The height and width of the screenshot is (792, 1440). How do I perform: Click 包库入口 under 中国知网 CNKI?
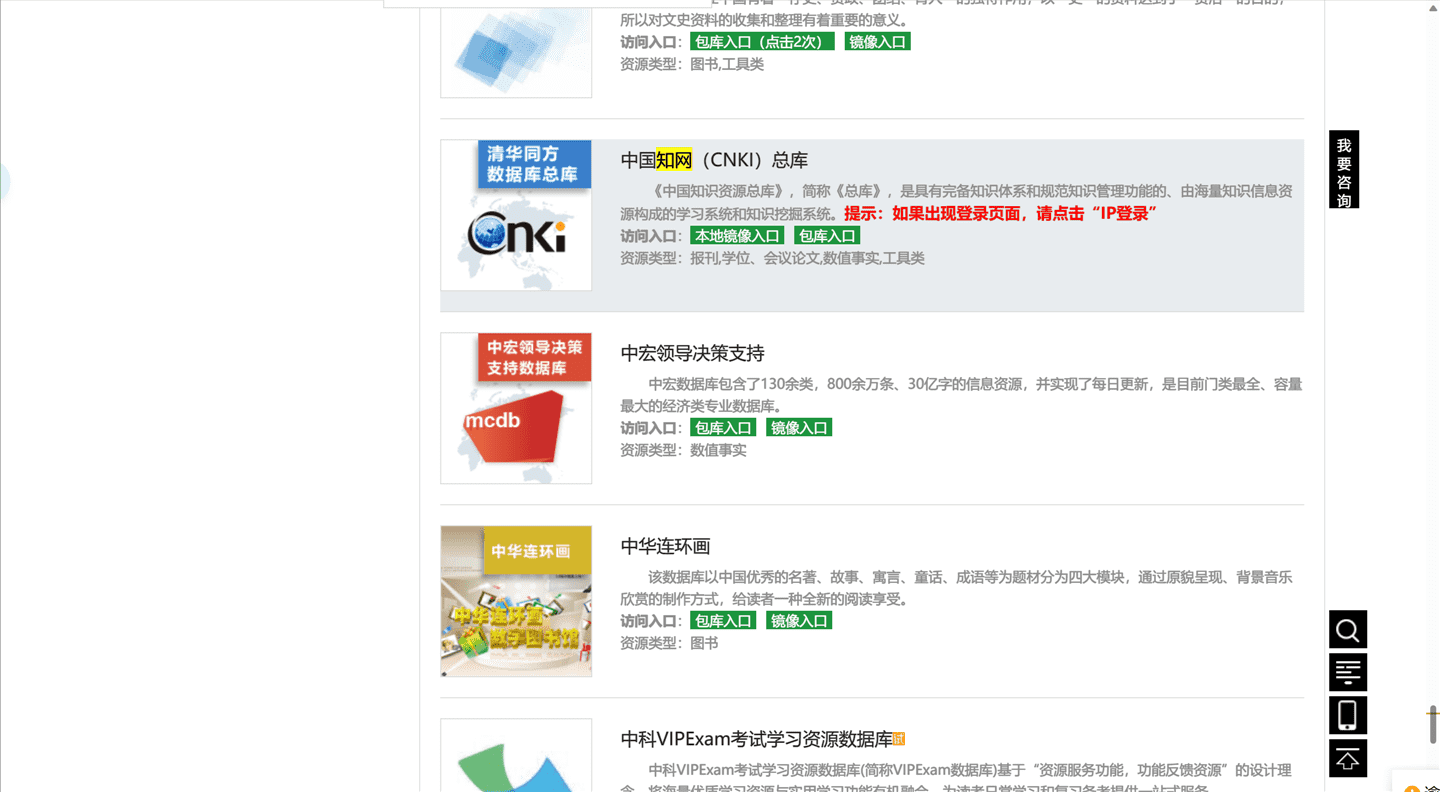pos(827,236)
